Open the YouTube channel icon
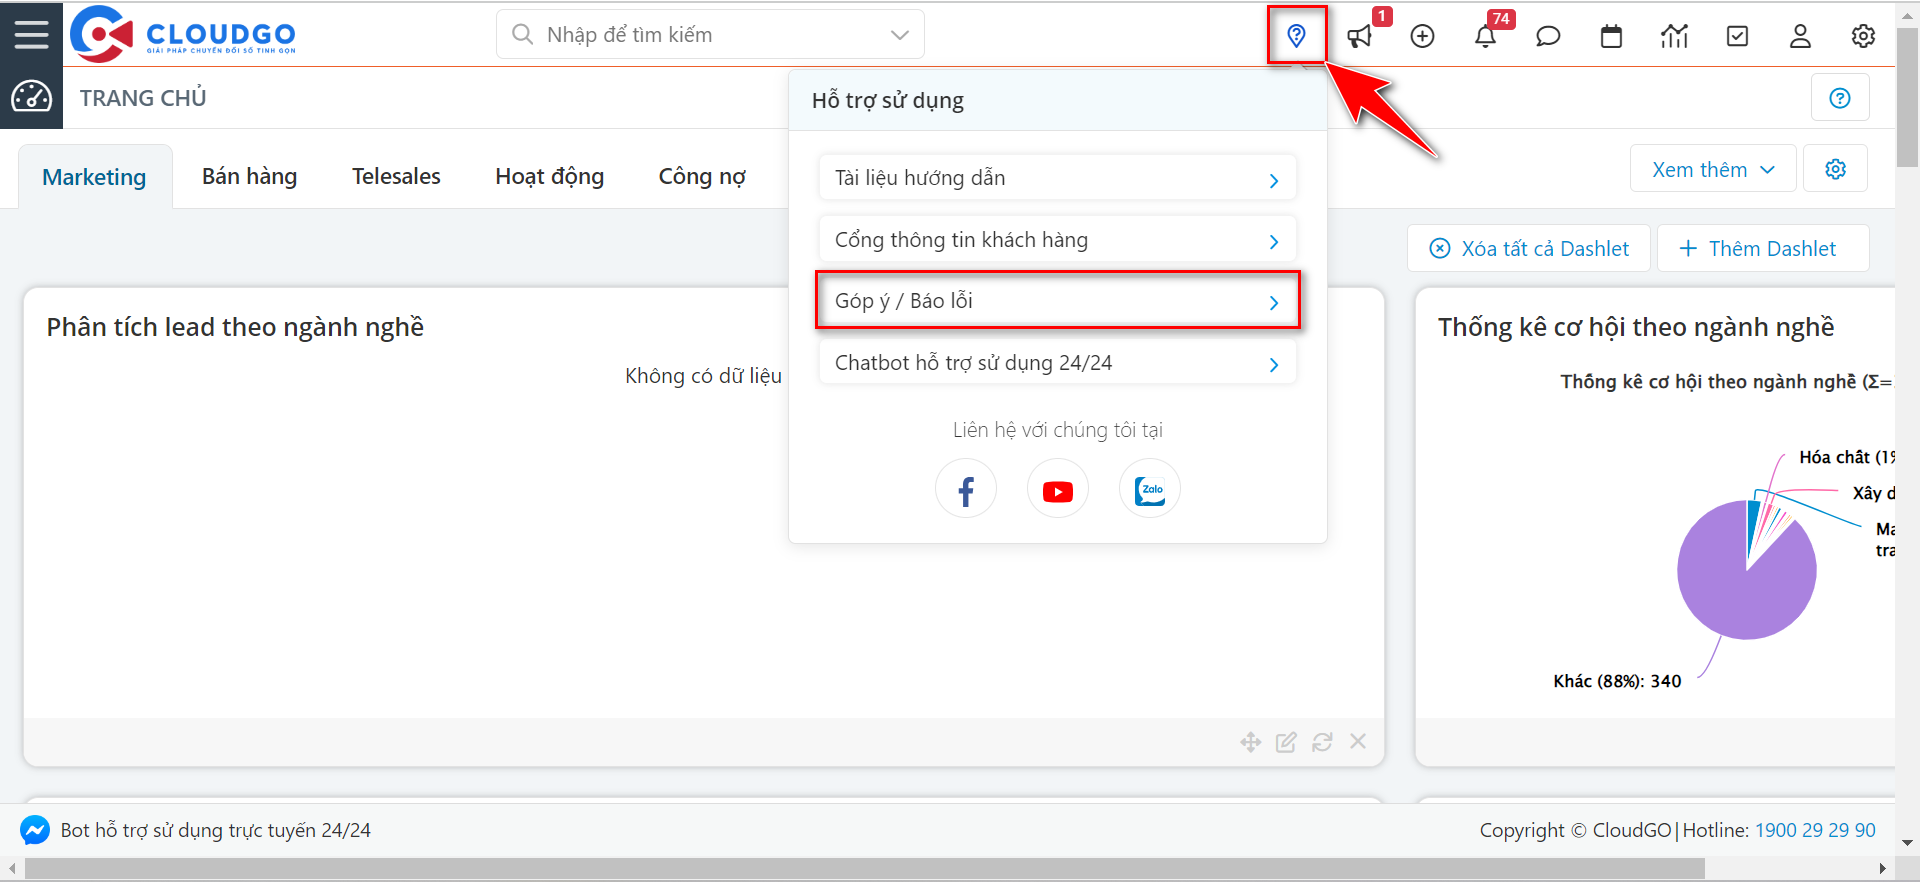The height and width of the screenshot is (882, 1920). 1057,490
